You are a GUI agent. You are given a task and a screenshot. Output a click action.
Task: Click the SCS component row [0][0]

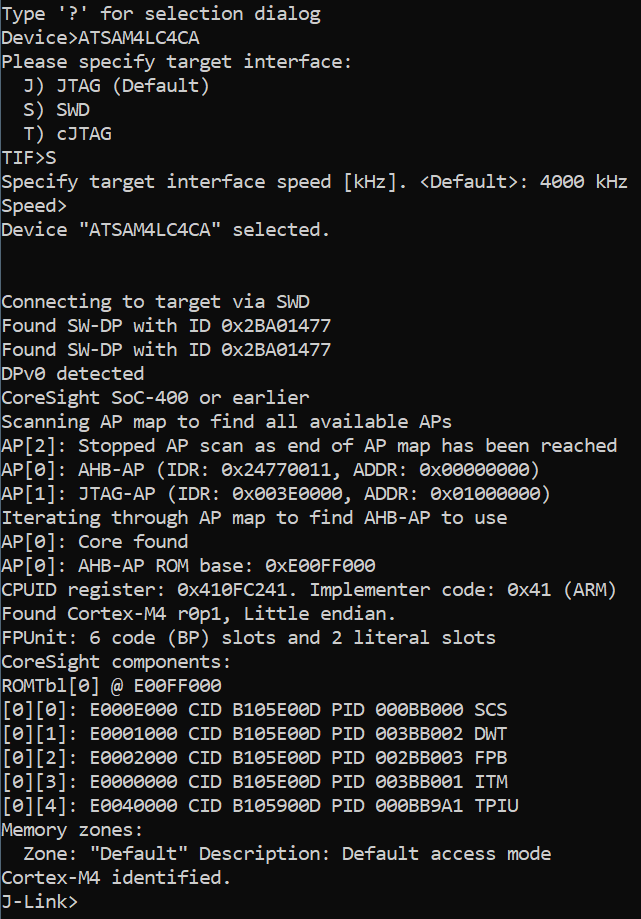pyautogui.click(x=254, y=710)
